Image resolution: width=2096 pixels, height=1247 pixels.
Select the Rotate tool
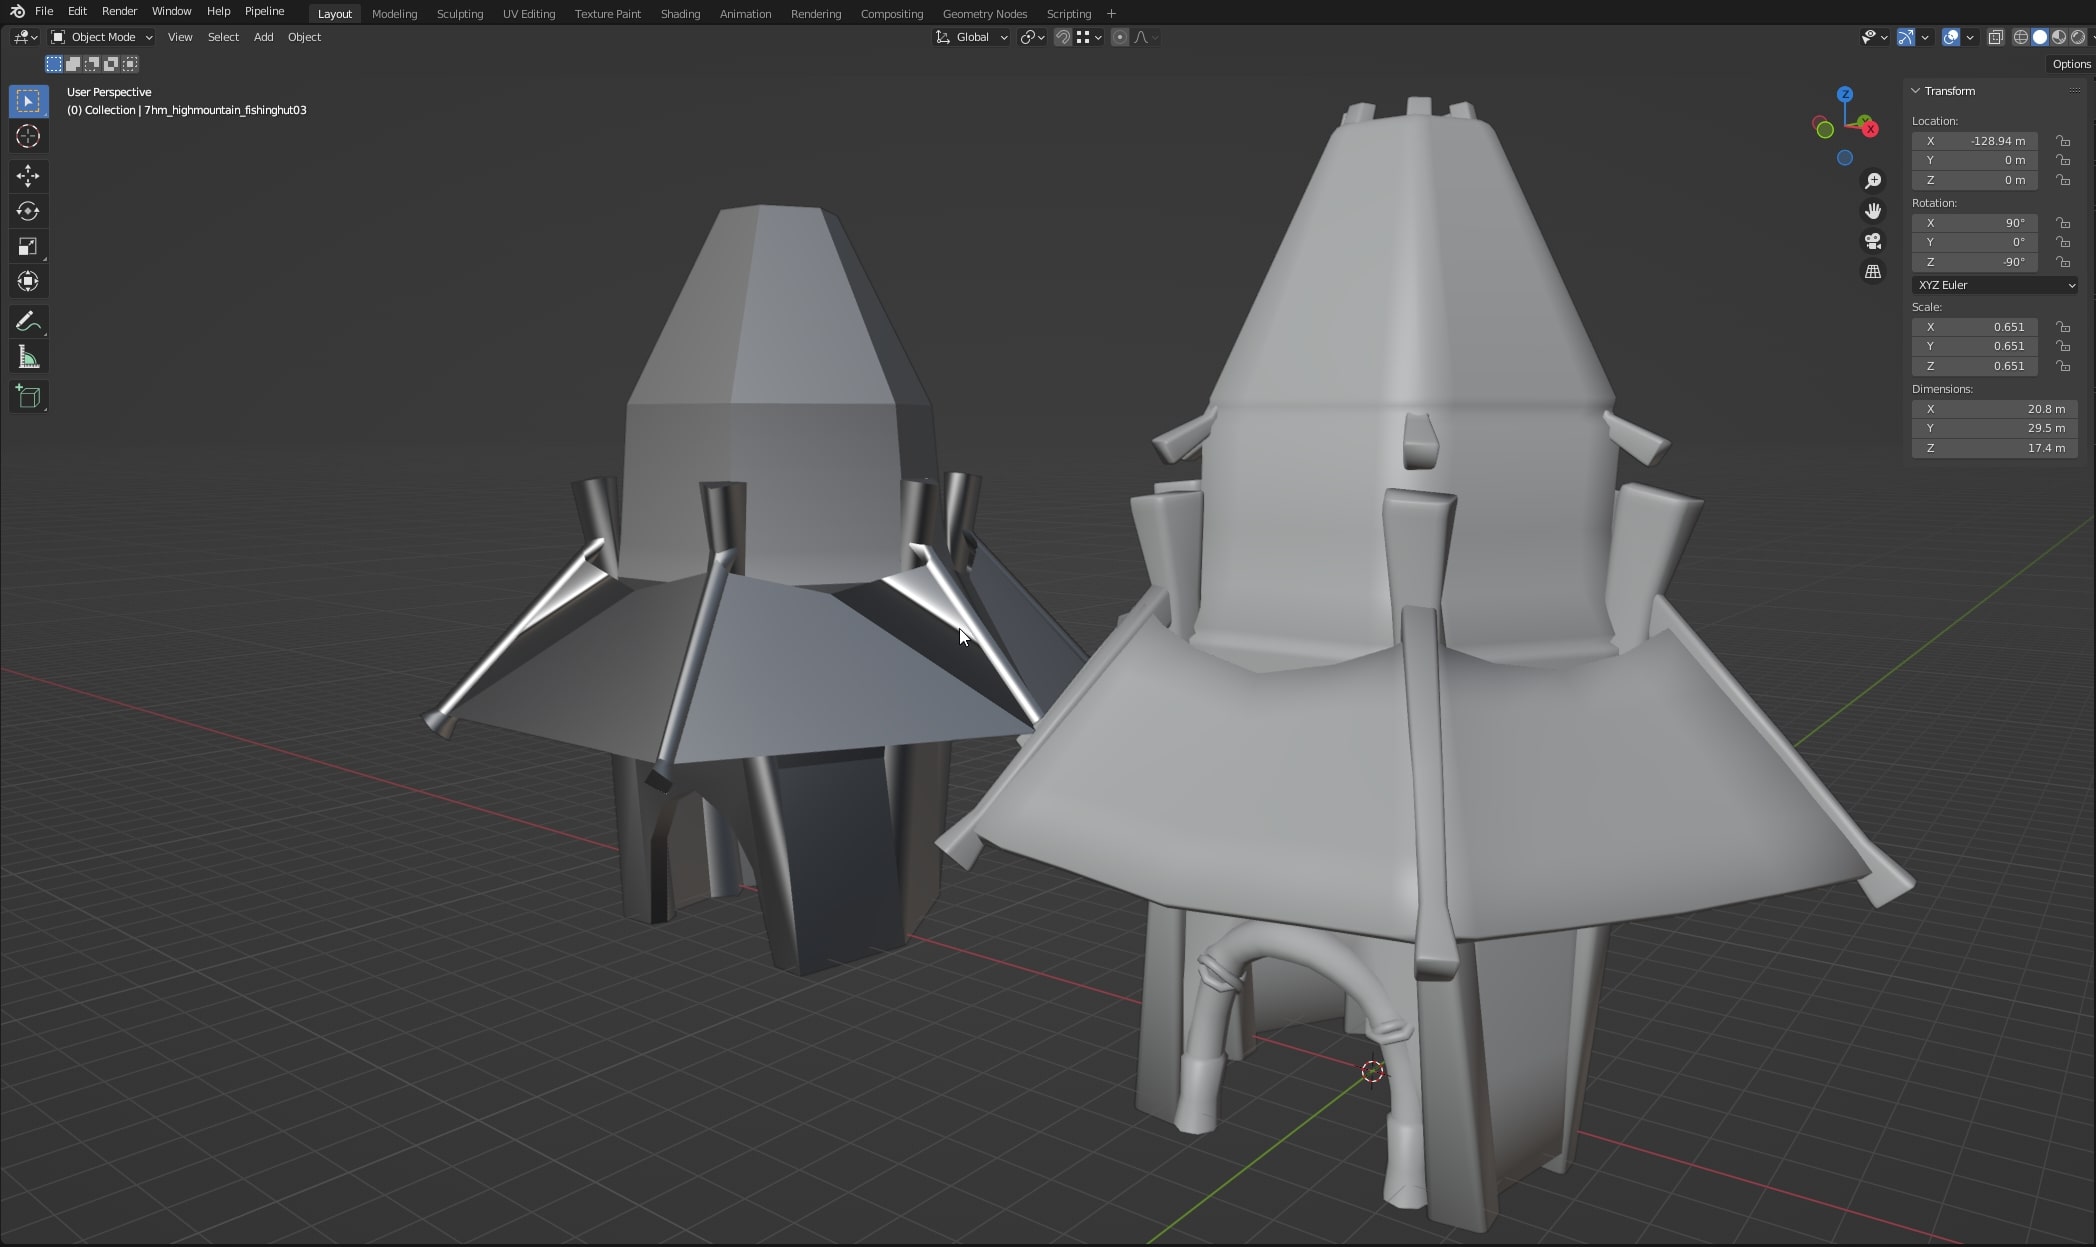click(x=28, y=211)
